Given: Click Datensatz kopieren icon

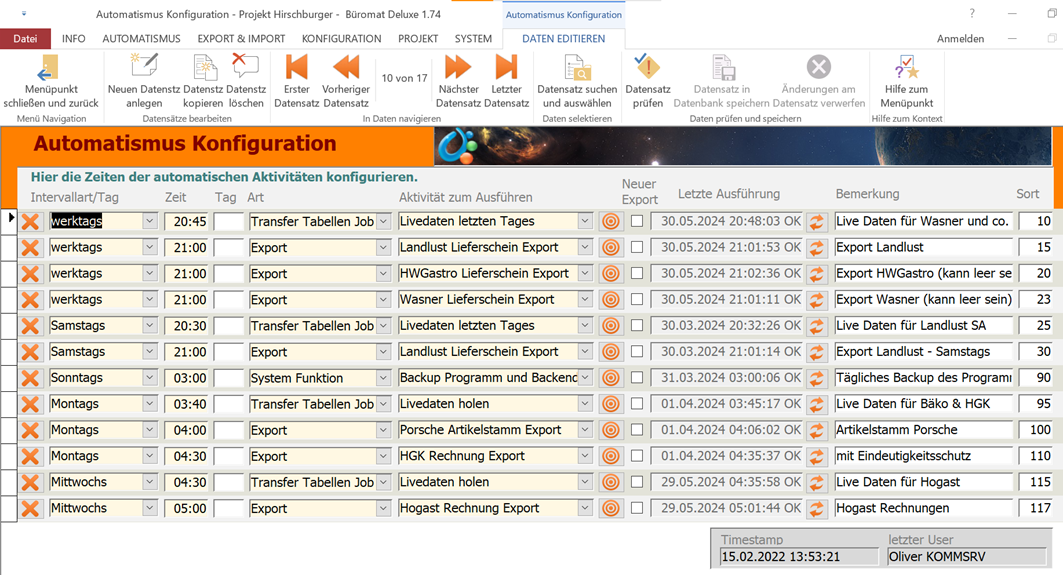Looking at the screenshot, I should [x=203, y=68].
